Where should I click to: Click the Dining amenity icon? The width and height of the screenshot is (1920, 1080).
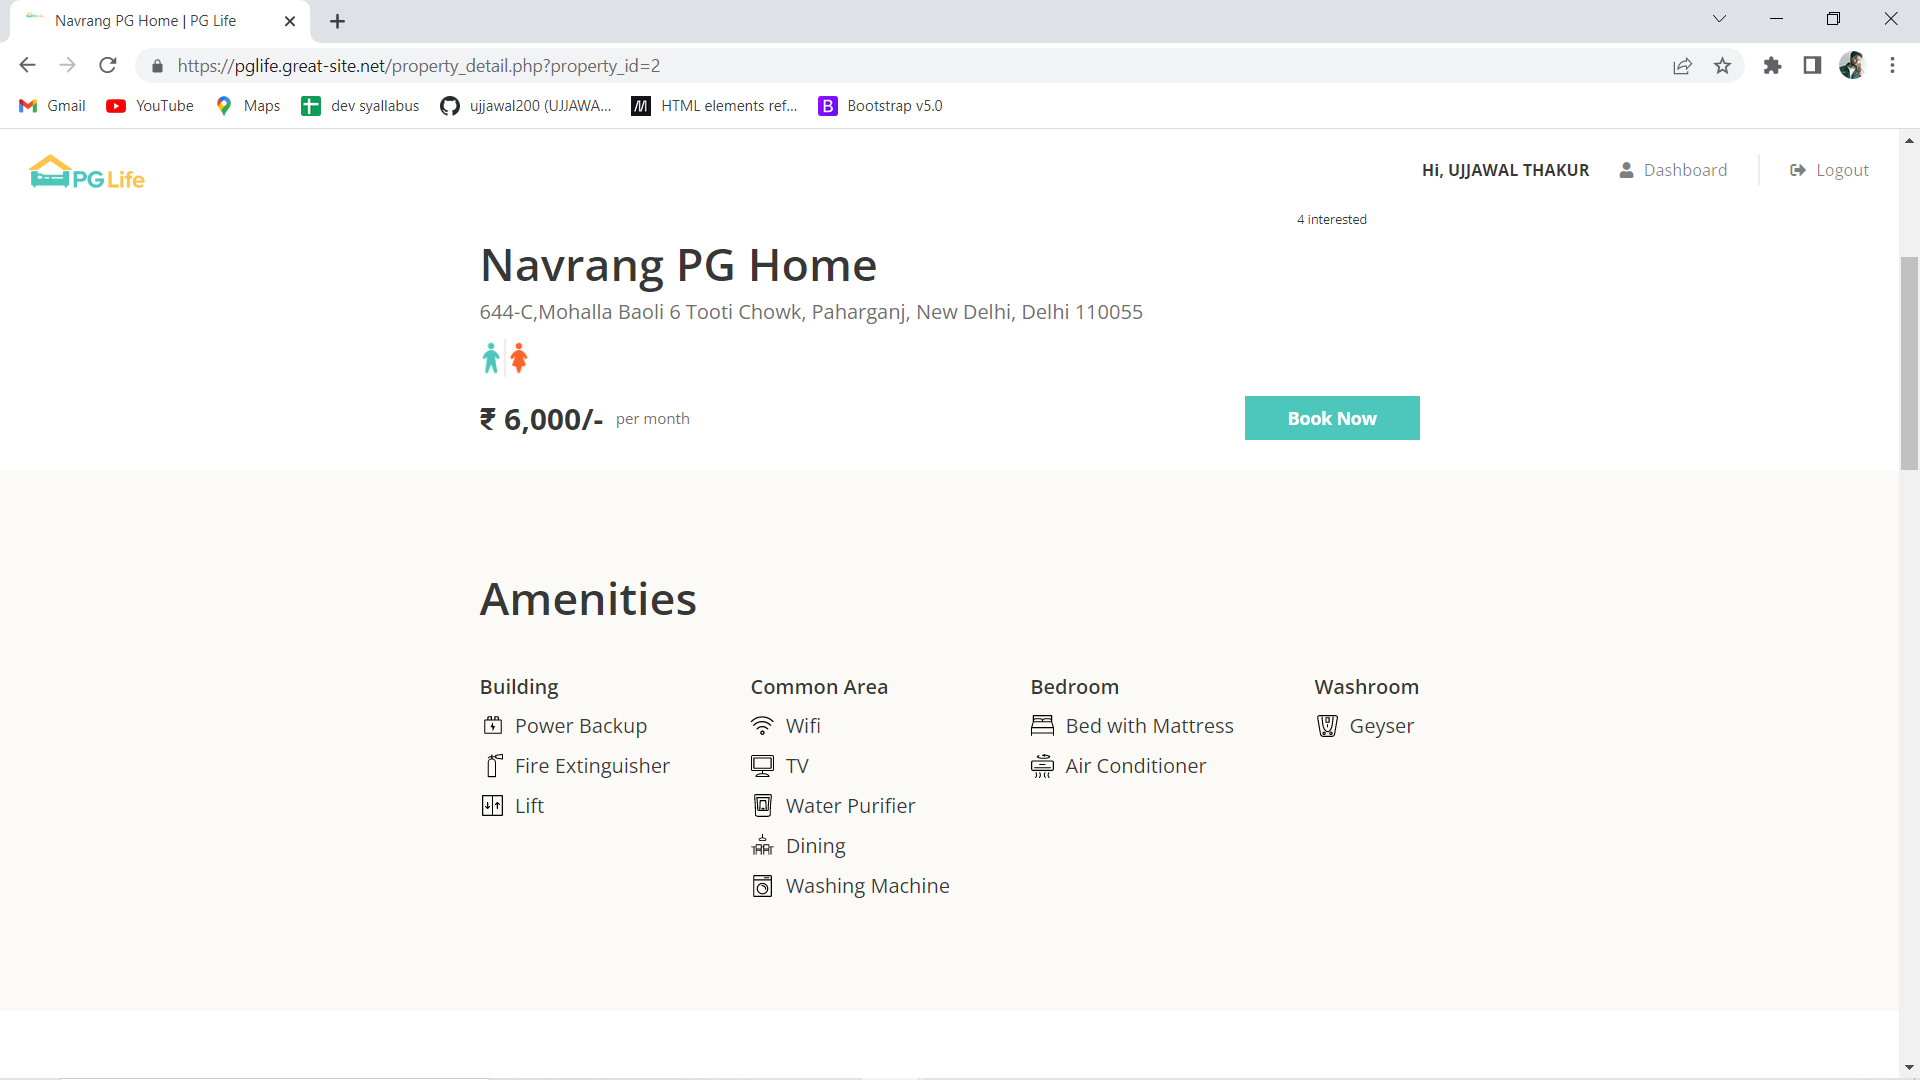pyautogui.click(x=762, y=846)
